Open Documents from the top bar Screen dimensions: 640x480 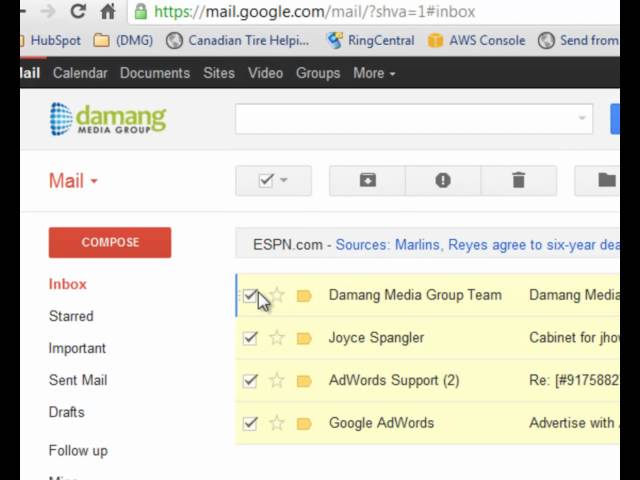[x=155, y=73]
